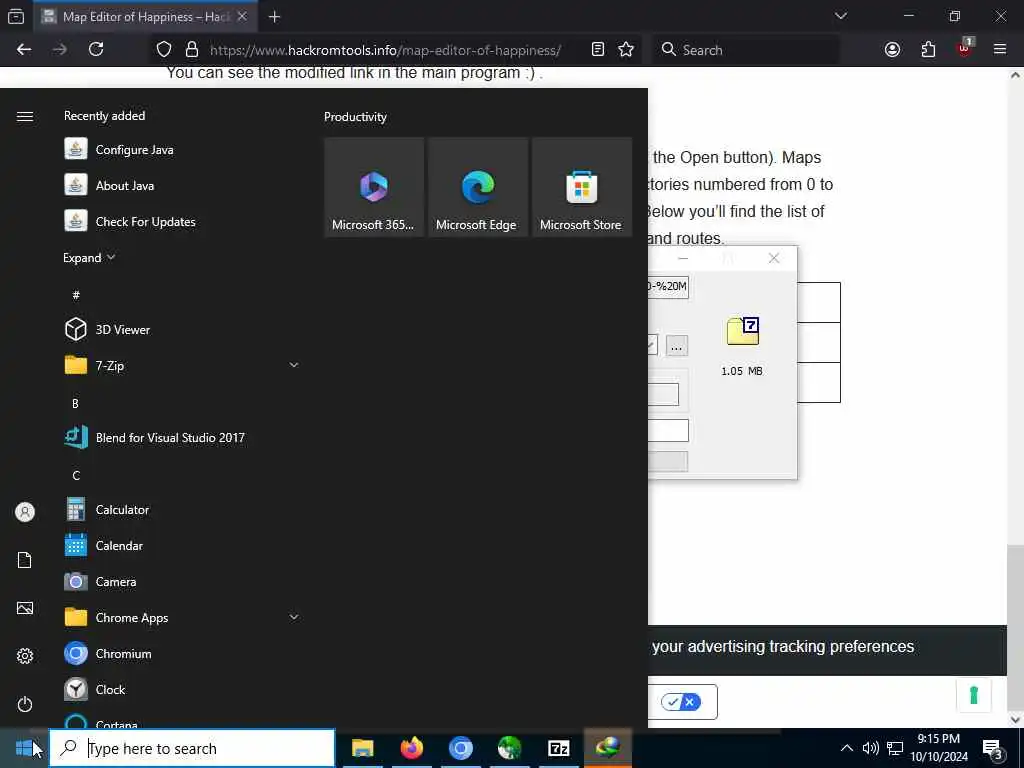View site security shield information
The height and width of the screenshot is (768, 1024).
pyautogui.click(x=164, y=50)
